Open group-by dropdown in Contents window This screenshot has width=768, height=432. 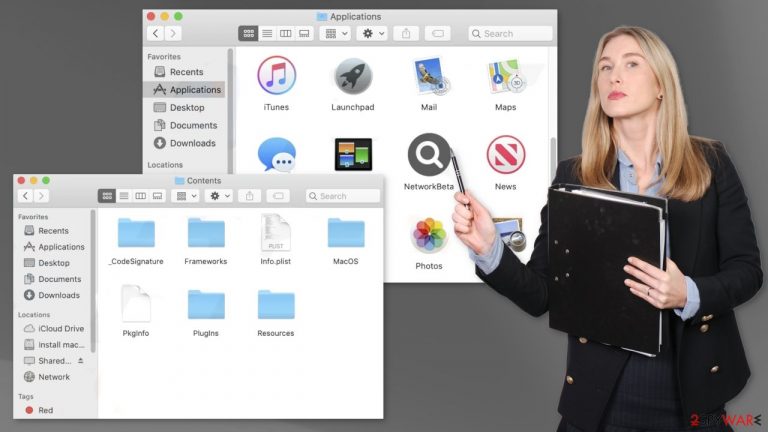tap(186, 196)
